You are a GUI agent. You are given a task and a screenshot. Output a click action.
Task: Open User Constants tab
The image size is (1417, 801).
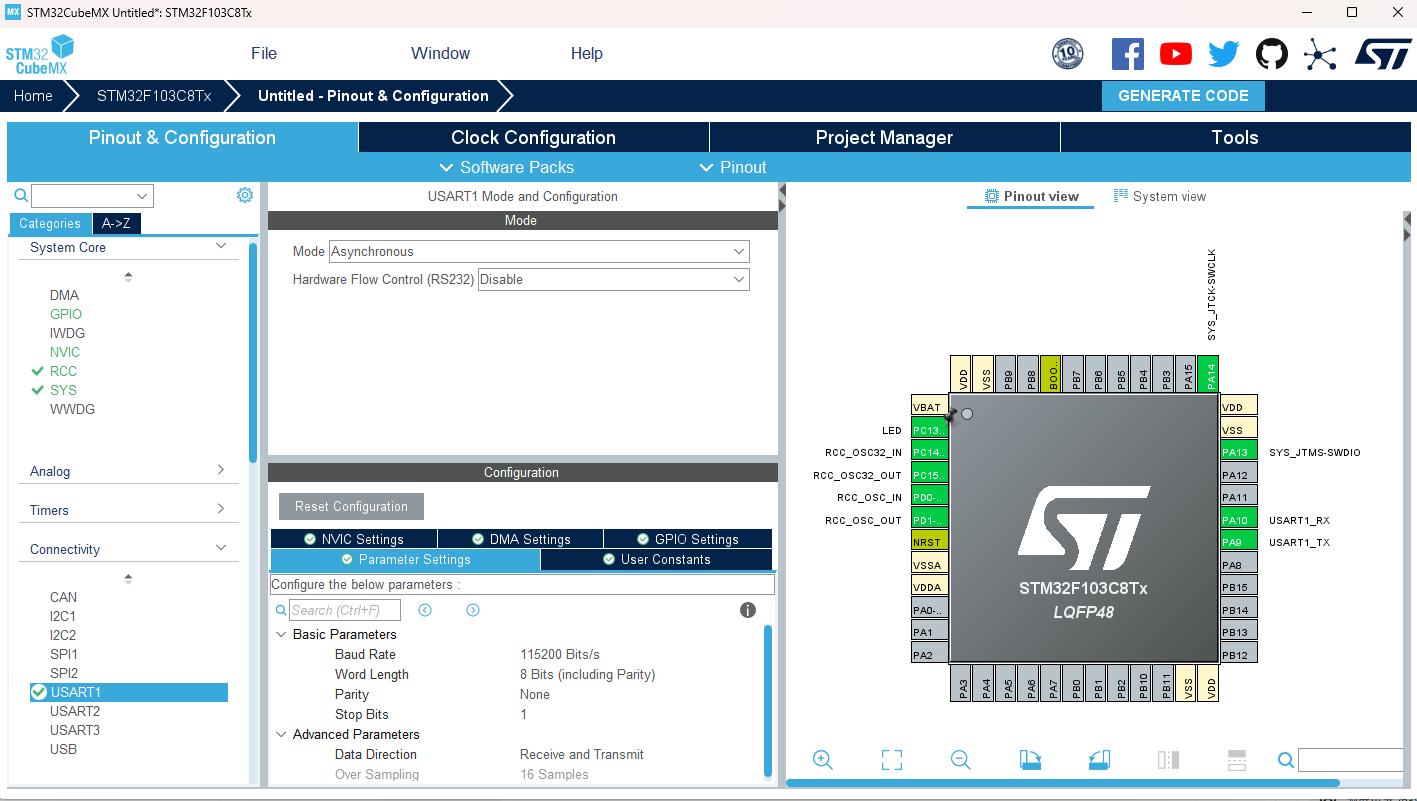(x=656, y=559)
